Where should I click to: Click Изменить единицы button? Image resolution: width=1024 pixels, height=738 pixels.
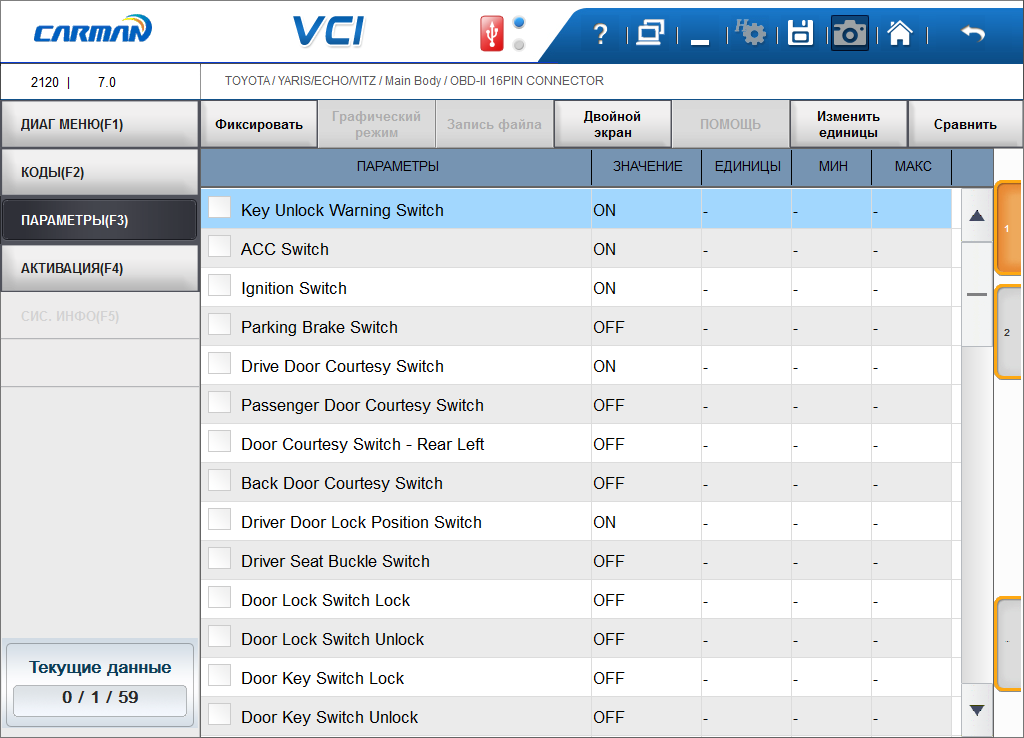coord(848,124)
